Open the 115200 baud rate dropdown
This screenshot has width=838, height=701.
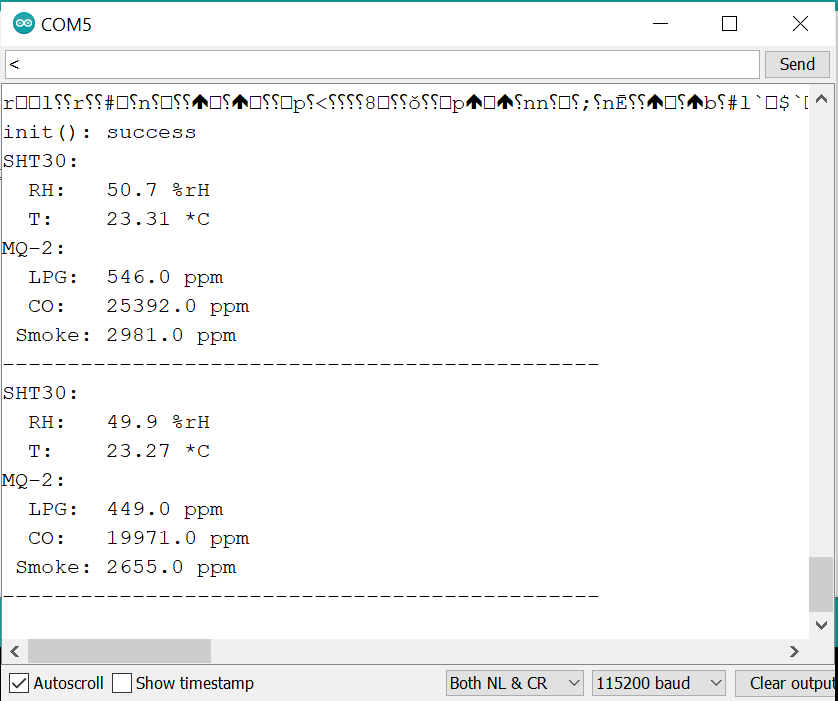[x=659, y=684]
